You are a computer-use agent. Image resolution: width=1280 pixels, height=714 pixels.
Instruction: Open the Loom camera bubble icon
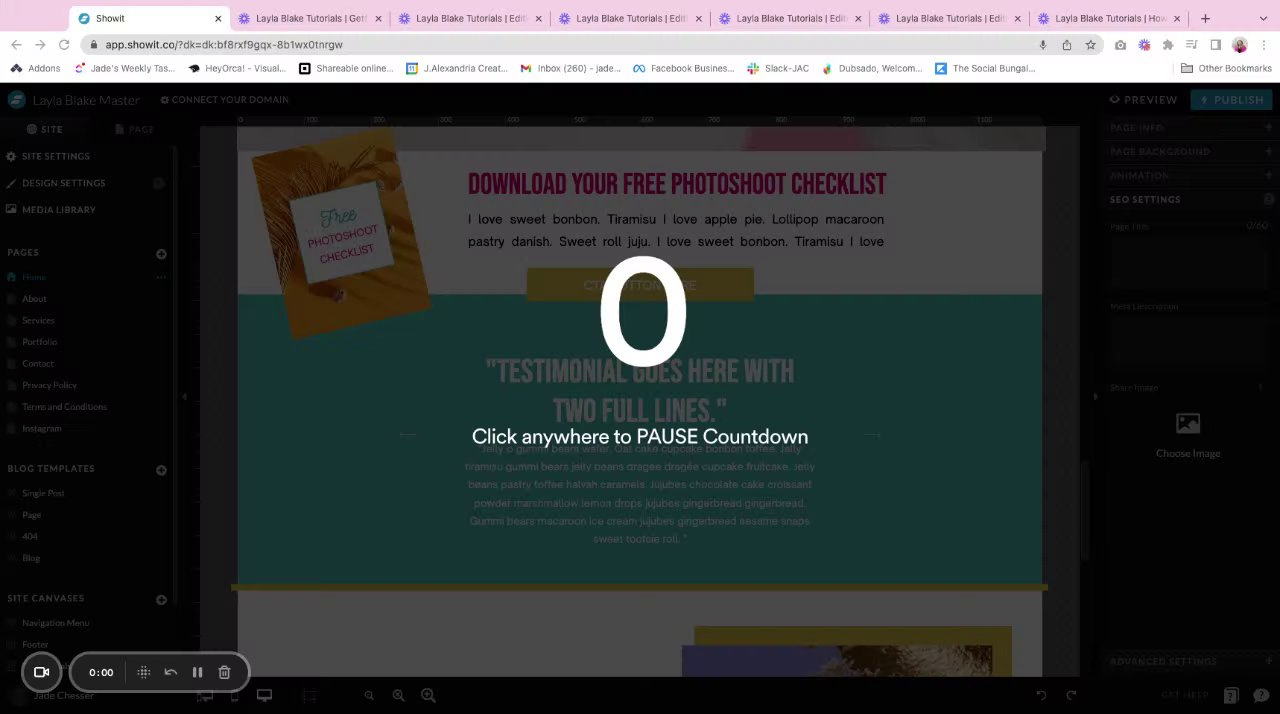(x=42, y=672)
